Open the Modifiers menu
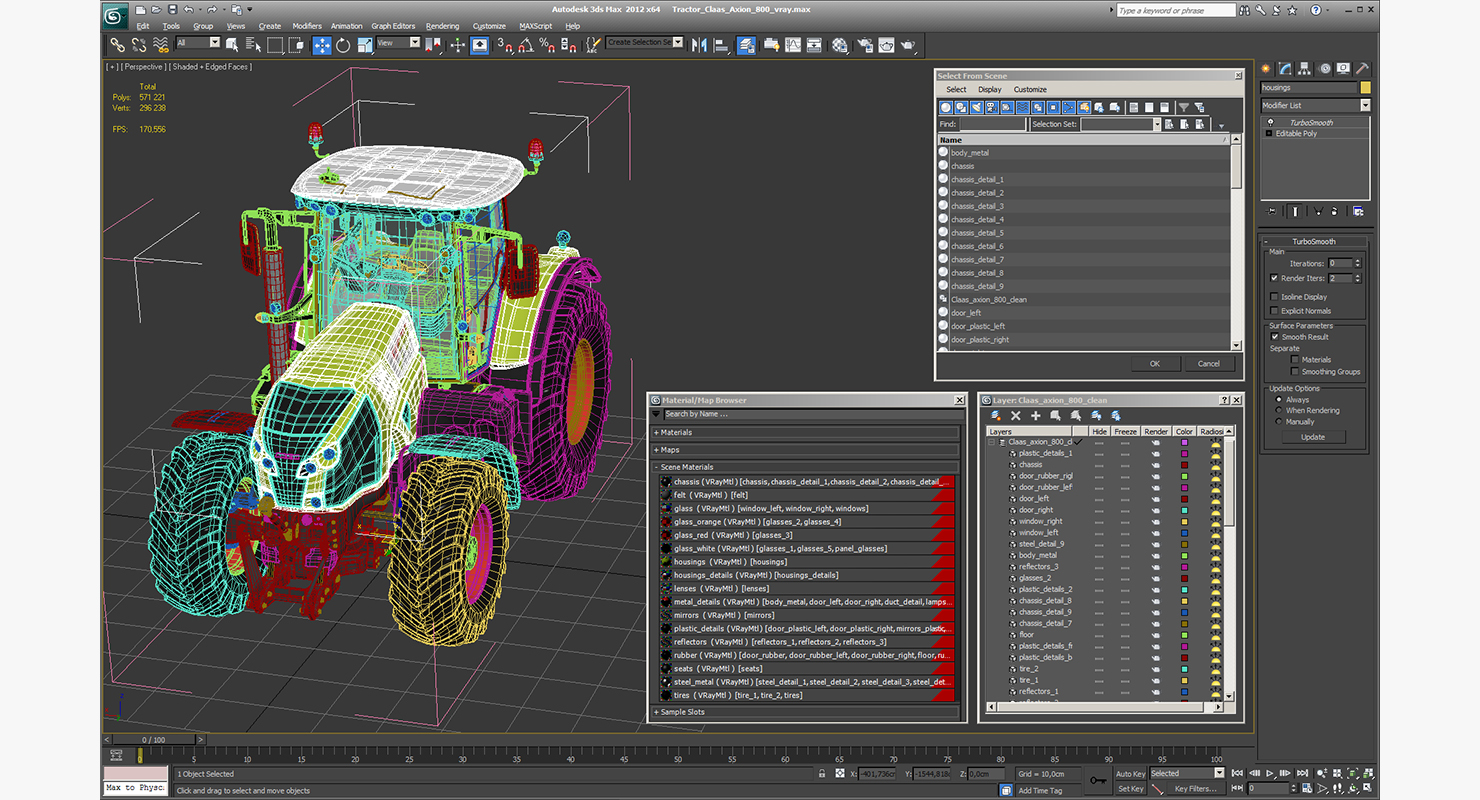The height and width of the screenshot is (800, 1480). (x=307, y=26)
